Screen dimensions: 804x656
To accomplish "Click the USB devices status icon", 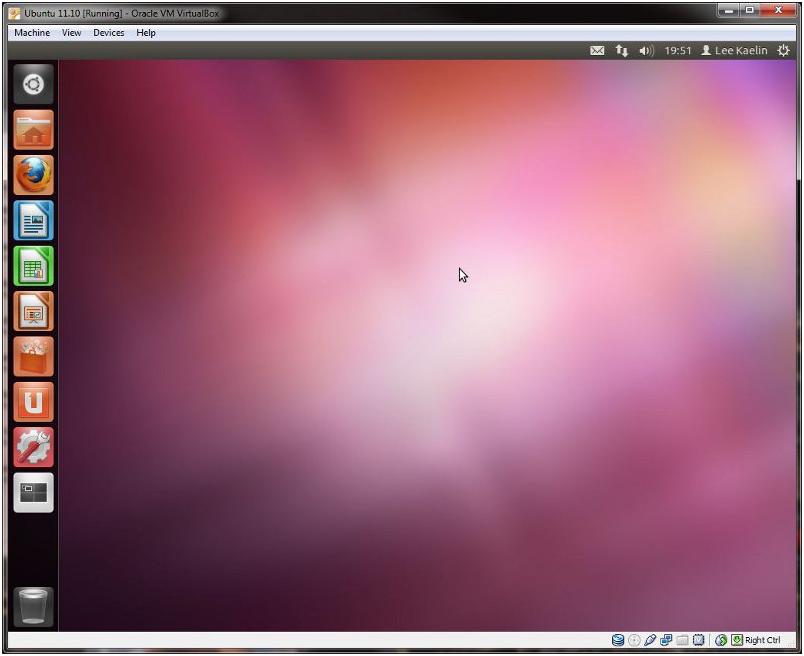I will click(x=650, y=640).
